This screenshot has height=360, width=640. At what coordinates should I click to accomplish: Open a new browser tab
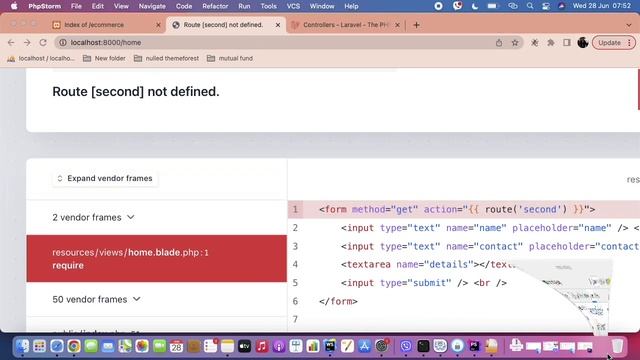(416, 25)
